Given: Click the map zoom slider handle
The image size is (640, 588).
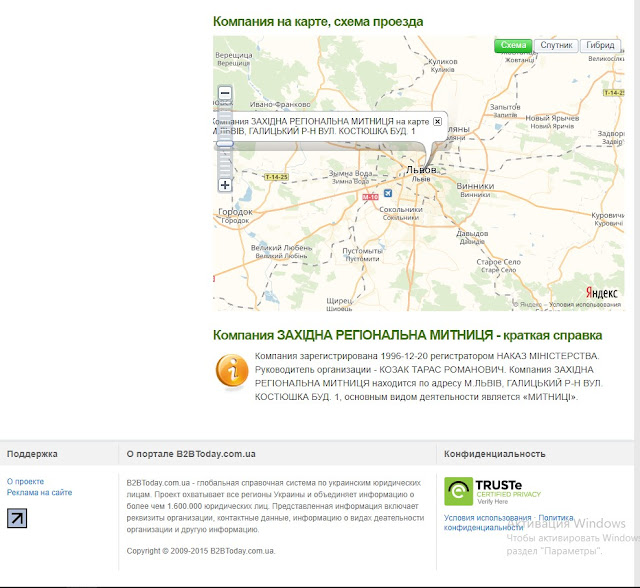Looking at the screenshot, I should 225,144.
